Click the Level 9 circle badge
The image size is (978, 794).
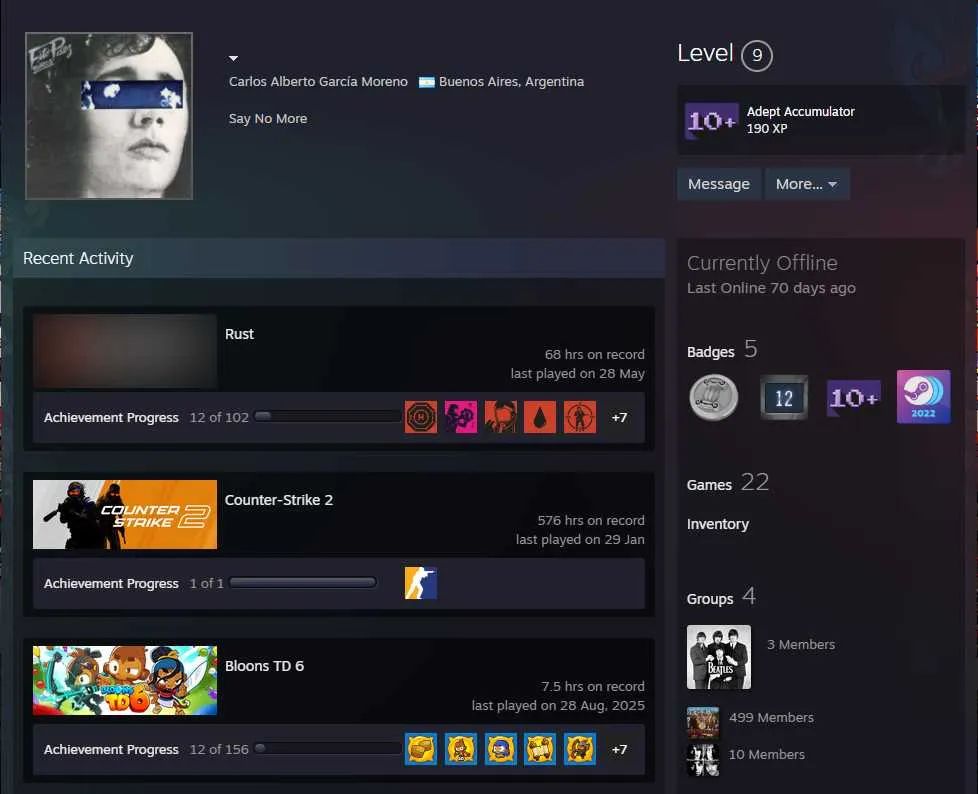point(757,56)
